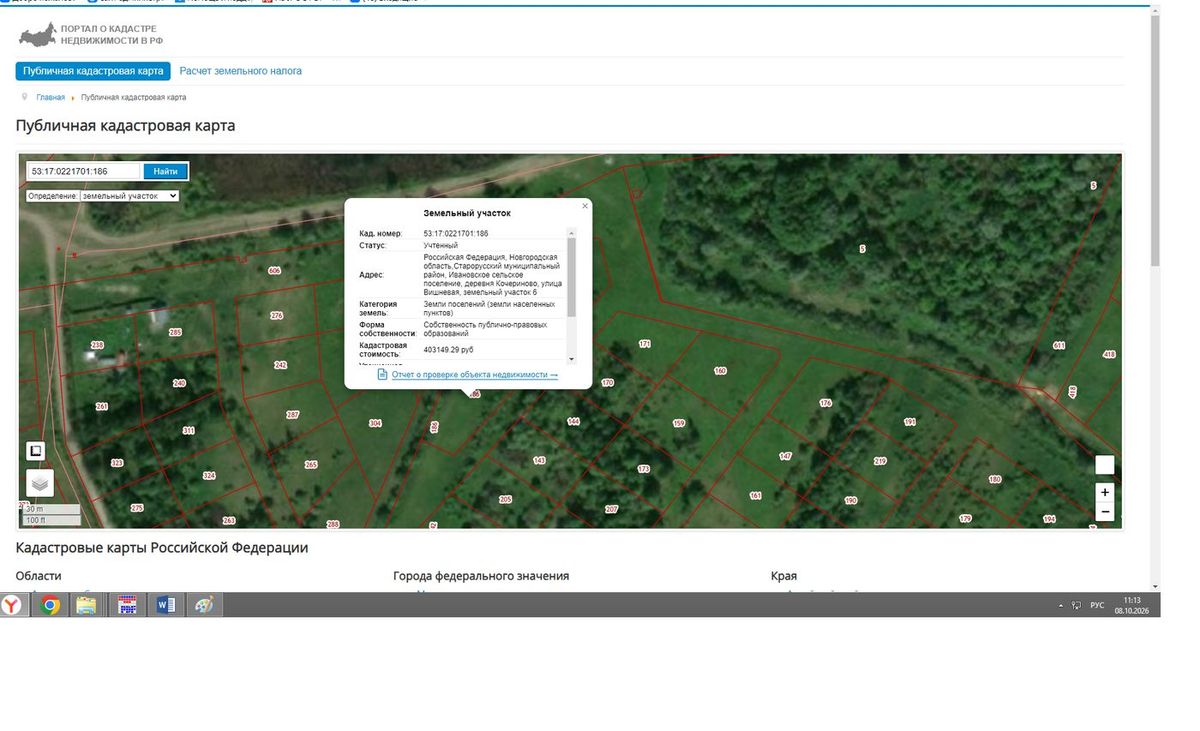Select parcel 159 on the map
Image resolution: width=1200 pixels, height=731 pixels.
coord(679,424)
